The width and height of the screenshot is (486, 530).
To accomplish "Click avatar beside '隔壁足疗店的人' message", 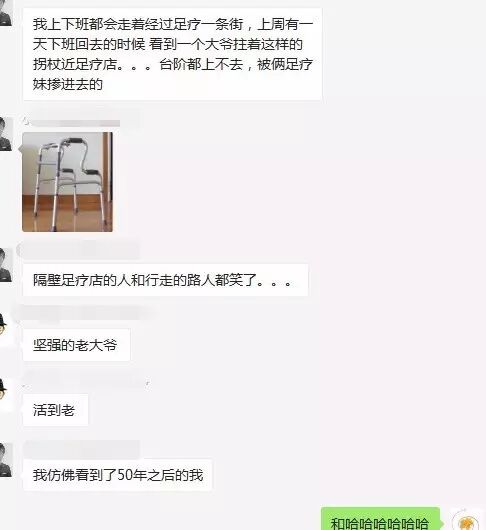I will point(6,265).
